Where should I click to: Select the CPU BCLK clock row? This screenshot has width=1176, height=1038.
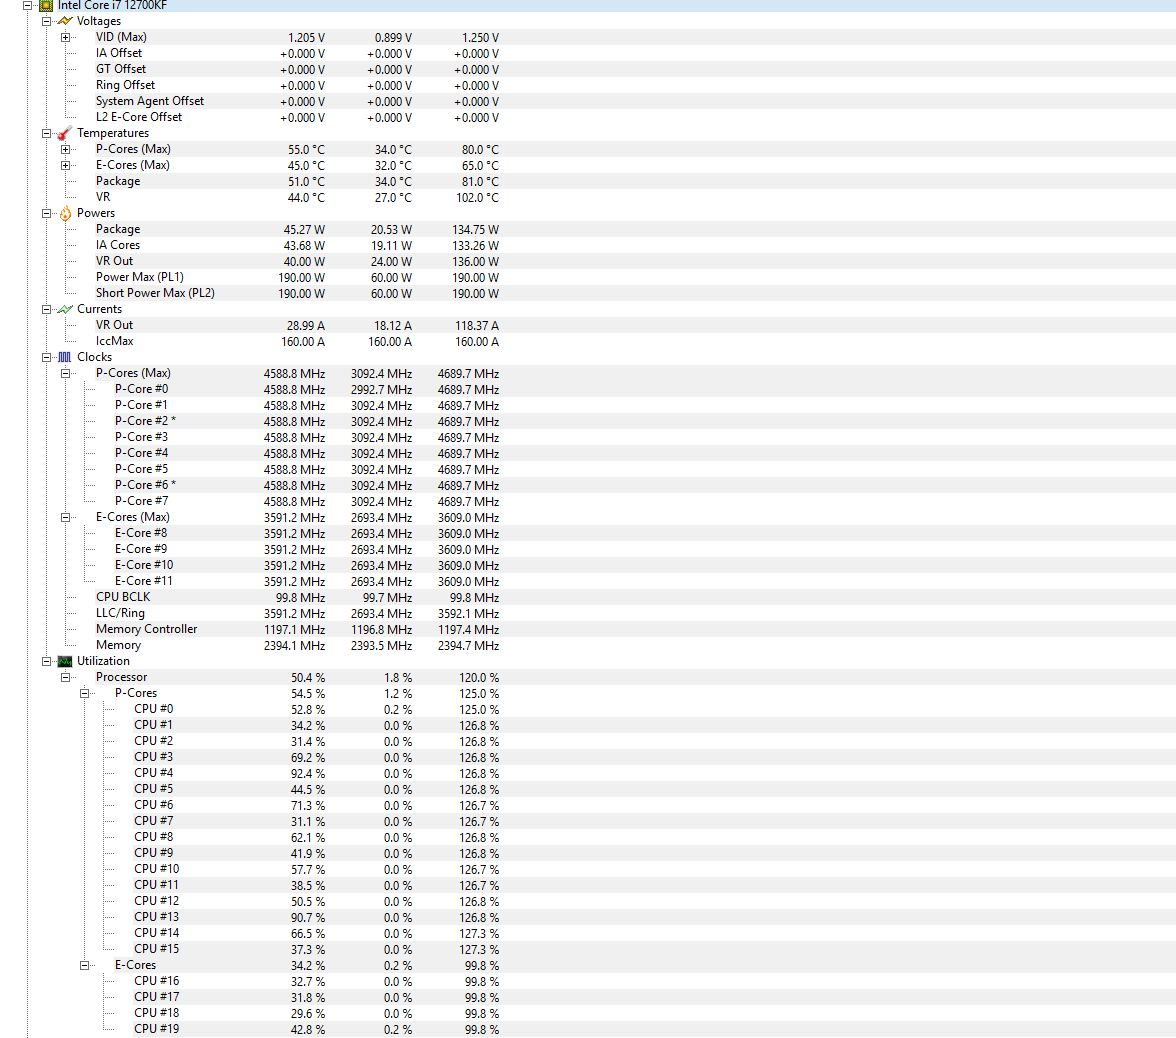[x=123, y=597]
